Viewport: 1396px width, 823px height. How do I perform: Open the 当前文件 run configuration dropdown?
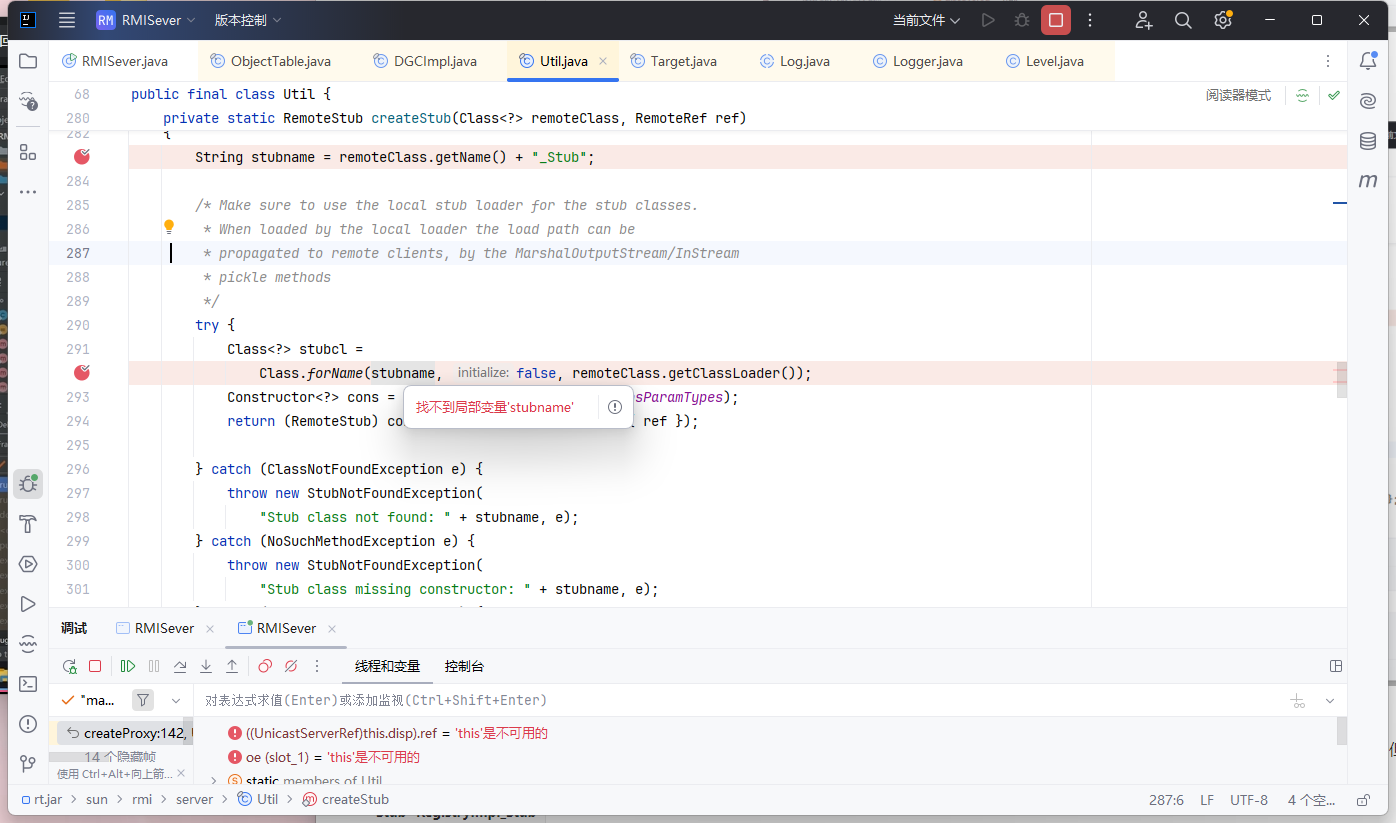[x=926, y=20]
